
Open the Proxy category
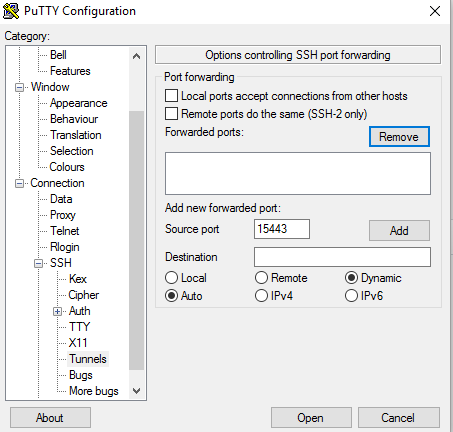63,215
